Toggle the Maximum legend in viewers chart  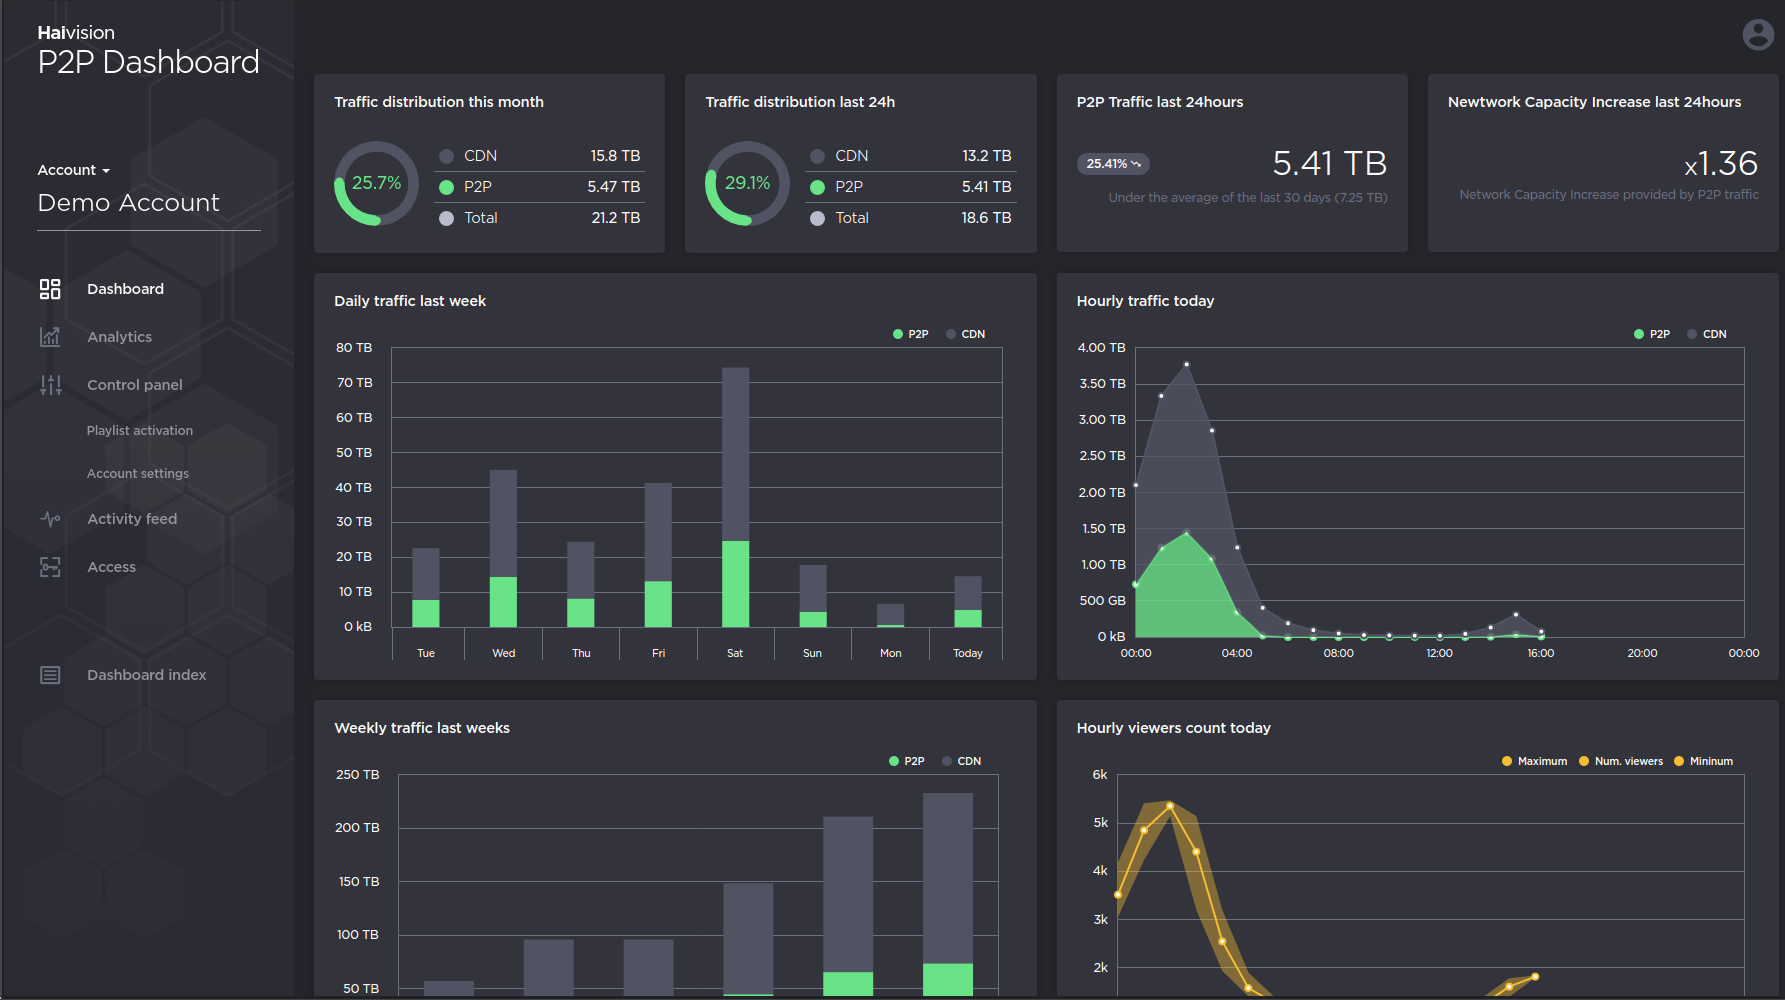[1534, 761]
